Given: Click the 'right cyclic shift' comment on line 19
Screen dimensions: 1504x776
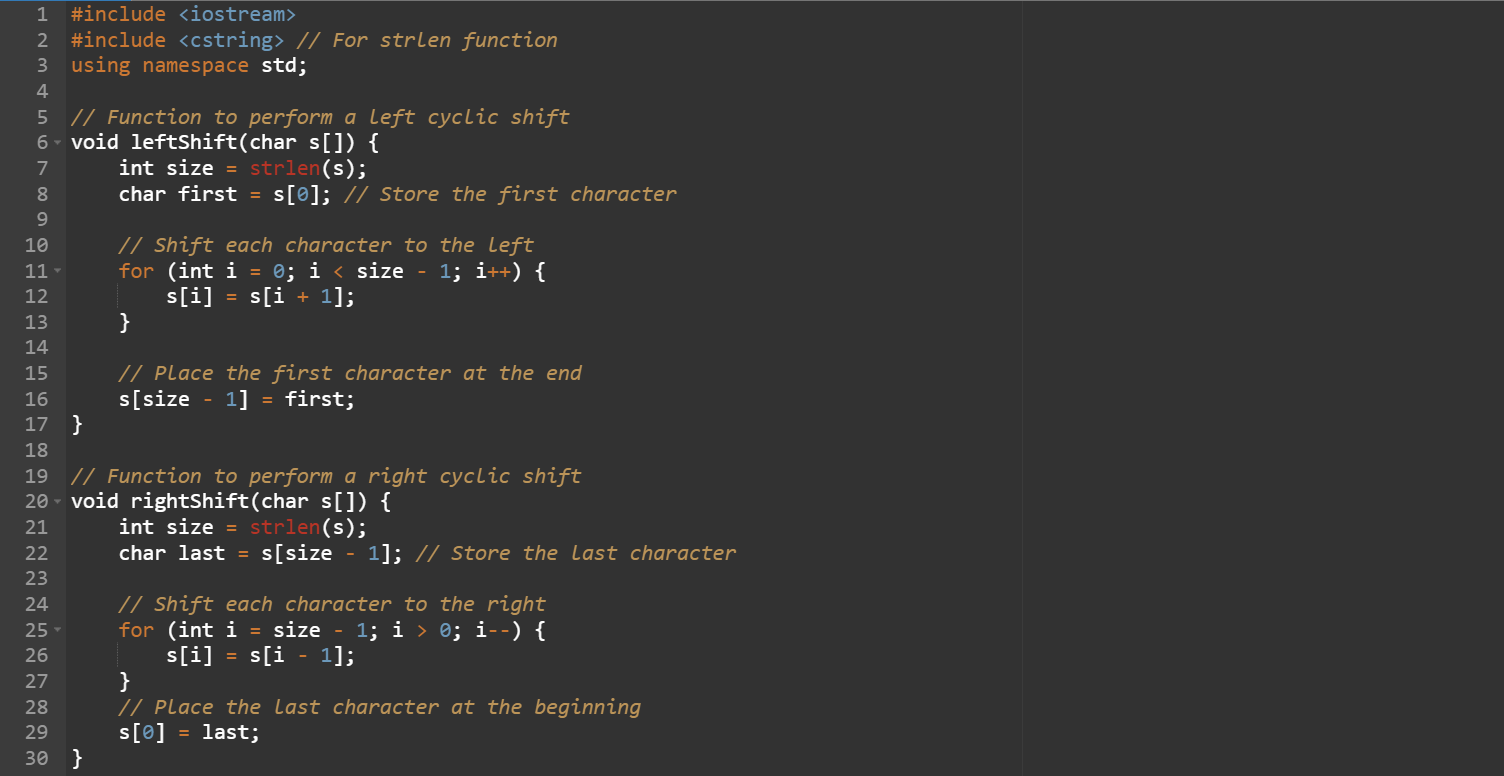Looking at the screenshot, I should 474,476.
